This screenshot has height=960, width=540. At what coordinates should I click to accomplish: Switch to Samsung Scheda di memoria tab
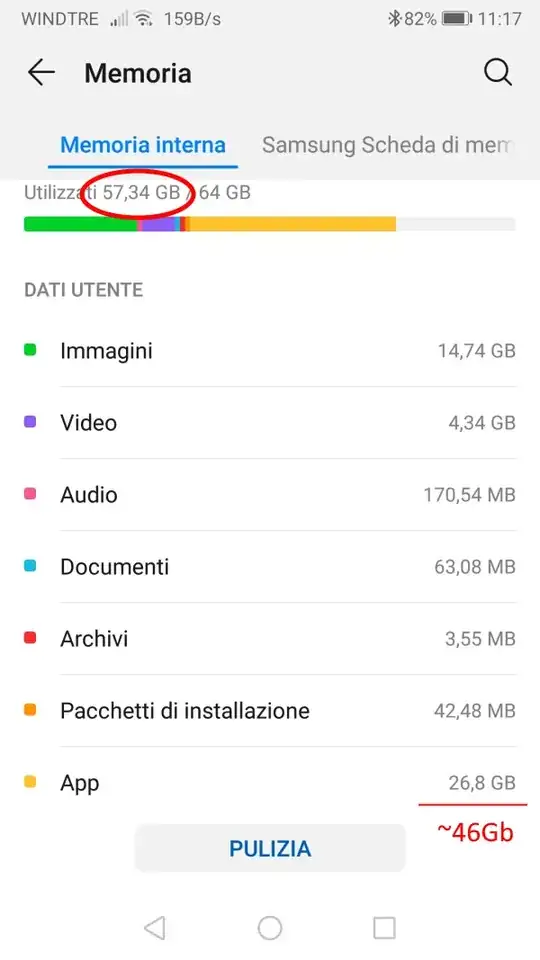(x=386, y=145)
